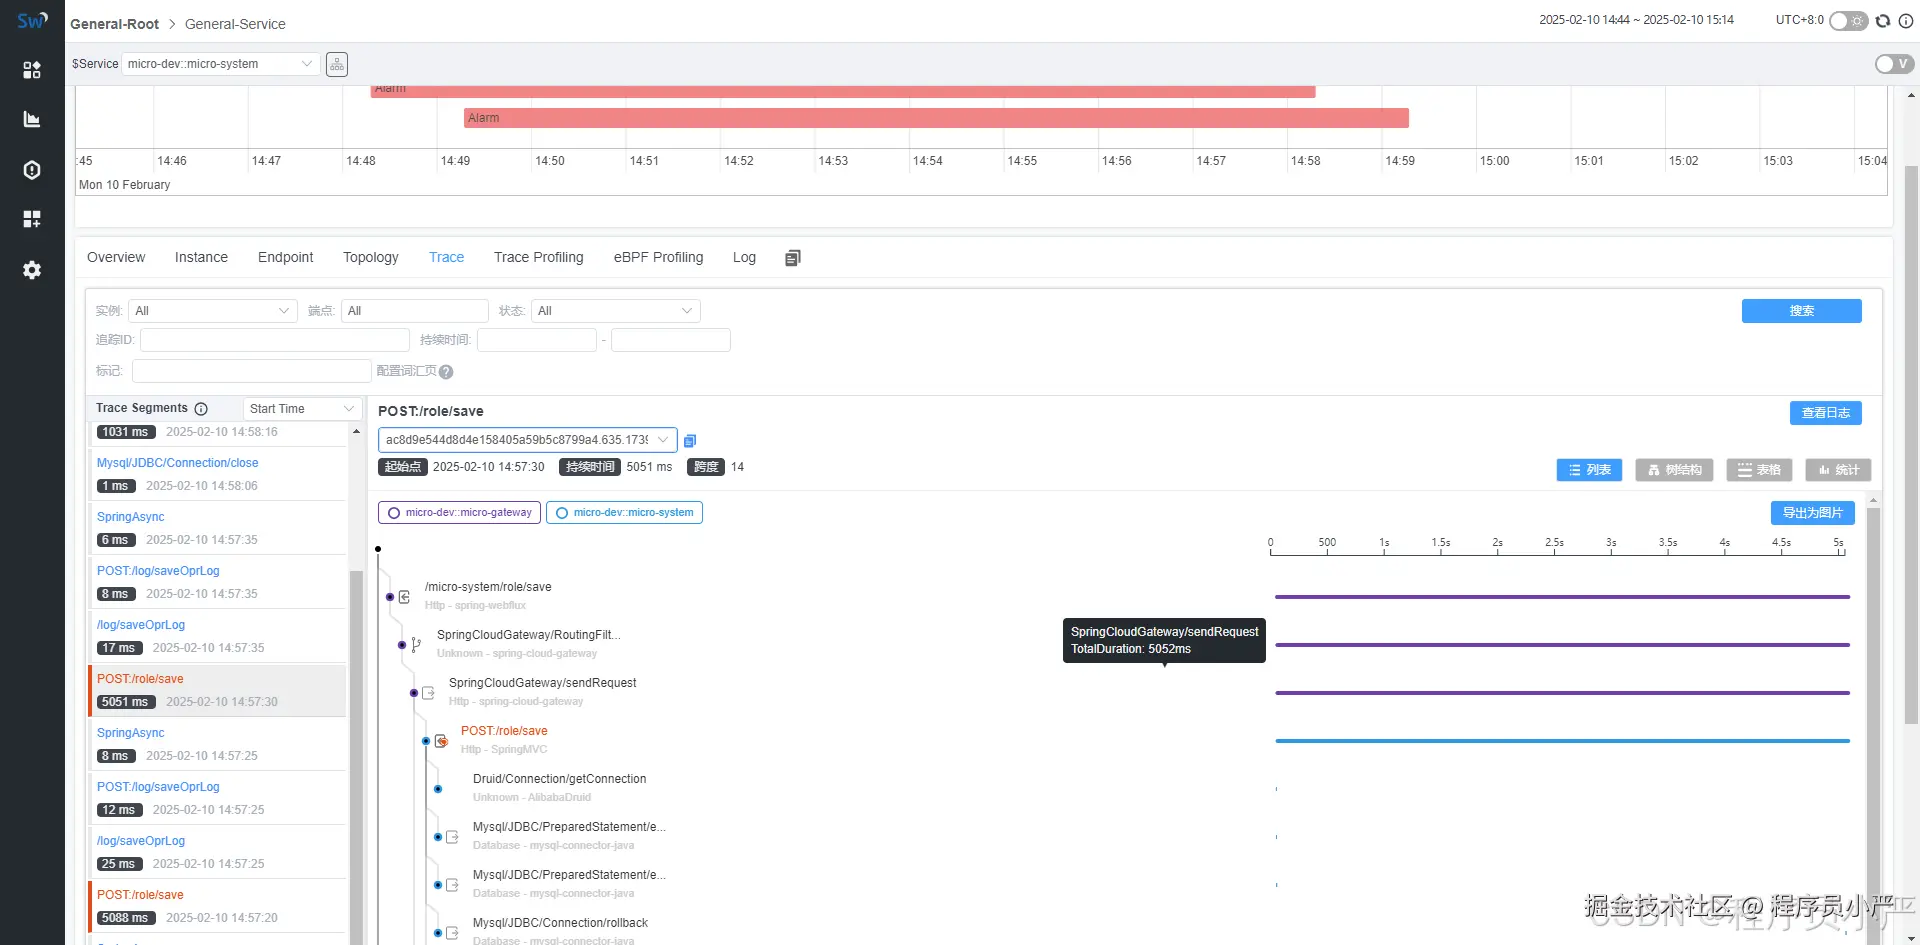Viewport: 1920px width, 945px height.
Task: Click the exit icon of Mysql/JDBC/Connection/rollback span
Action: (x=452, y=933)
